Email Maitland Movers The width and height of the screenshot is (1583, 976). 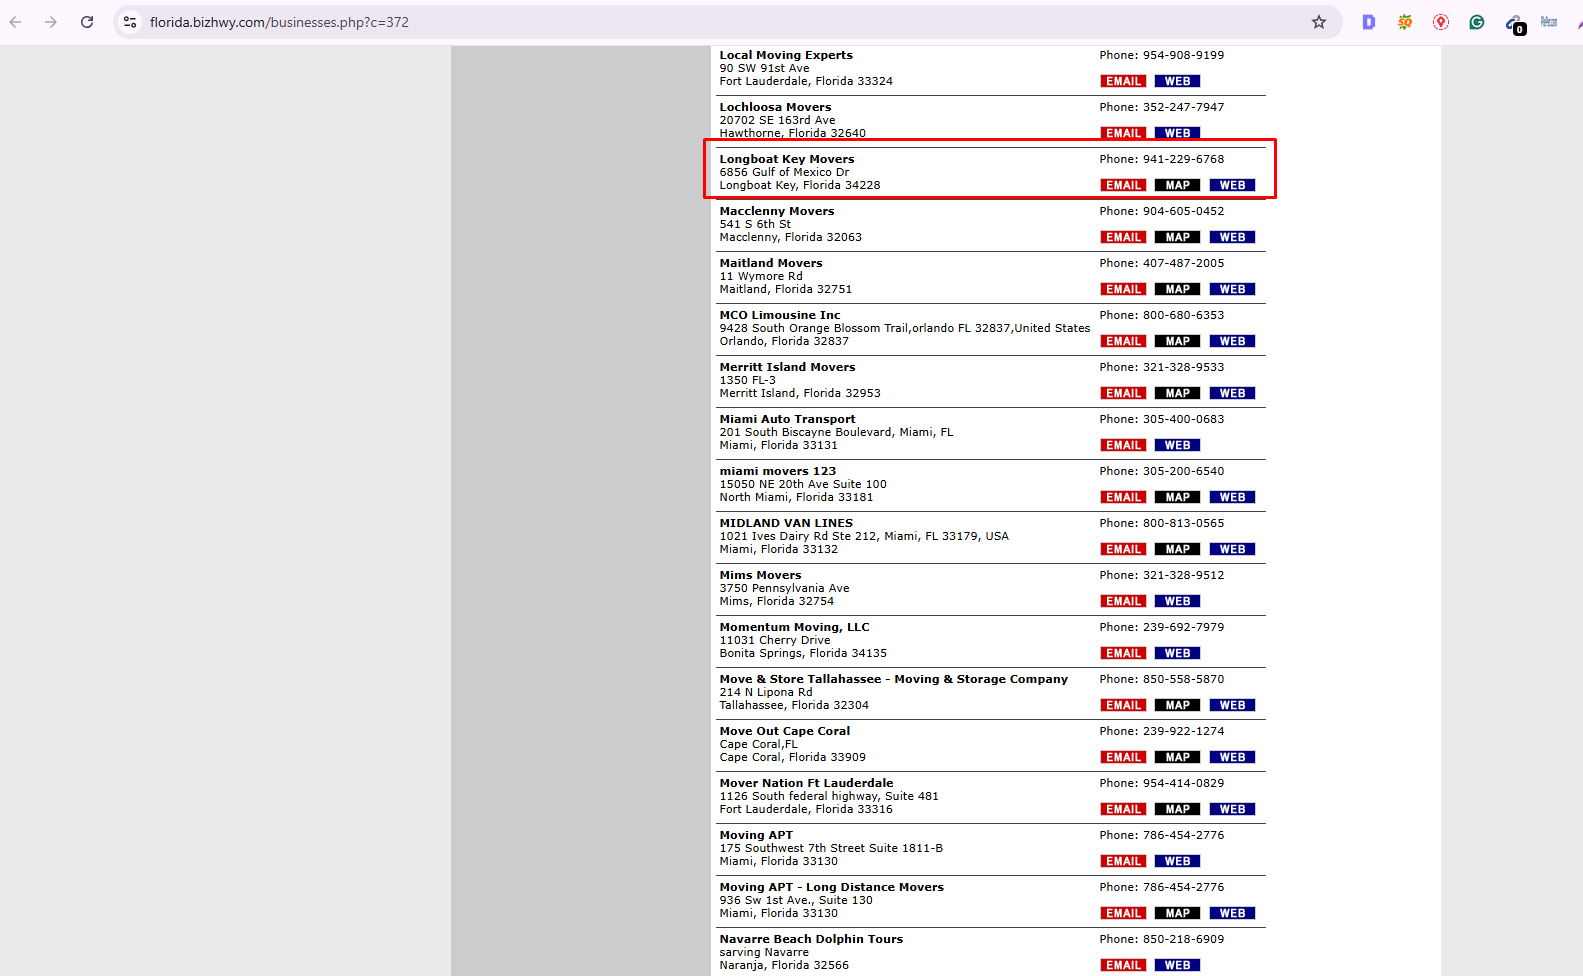click(1123, 290)
